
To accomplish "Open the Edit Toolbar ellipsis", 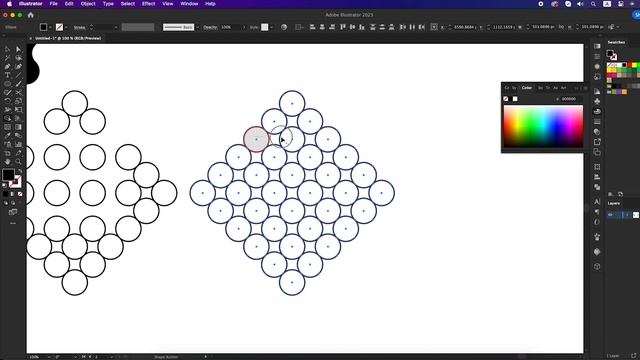I will (x=13, y=223).
